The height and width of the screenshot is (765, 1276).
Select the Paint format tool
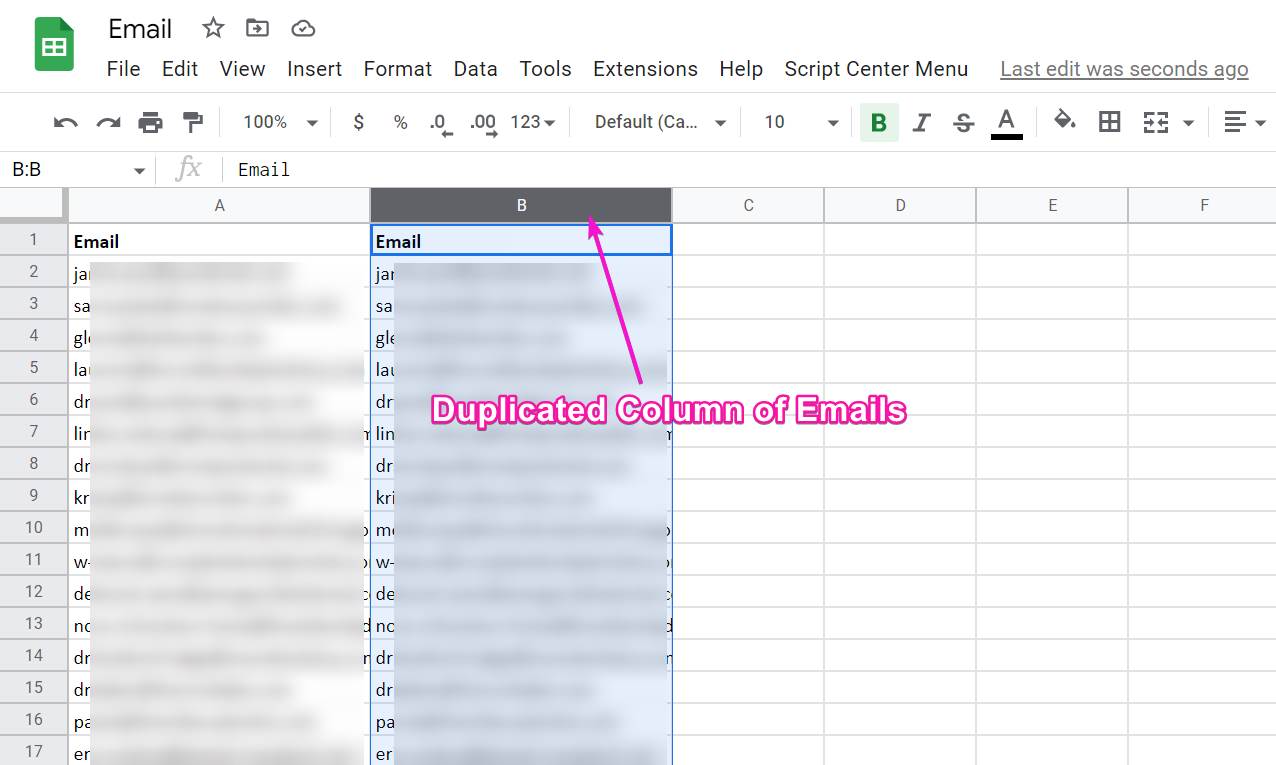point(193,121)
